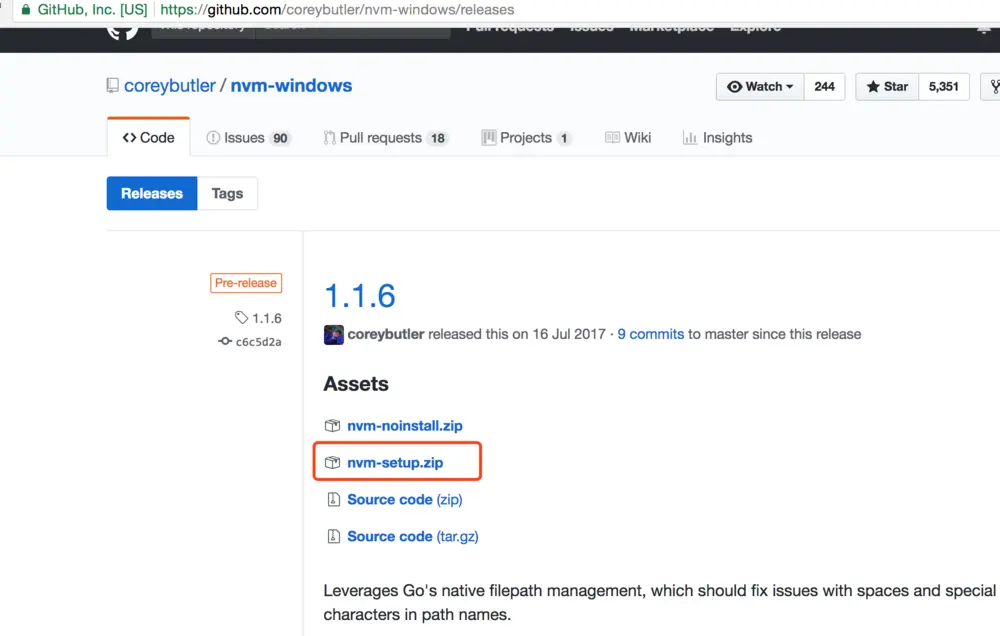Click the green lock icon in address bar
Screen dimensions: 1000x636
26,10
